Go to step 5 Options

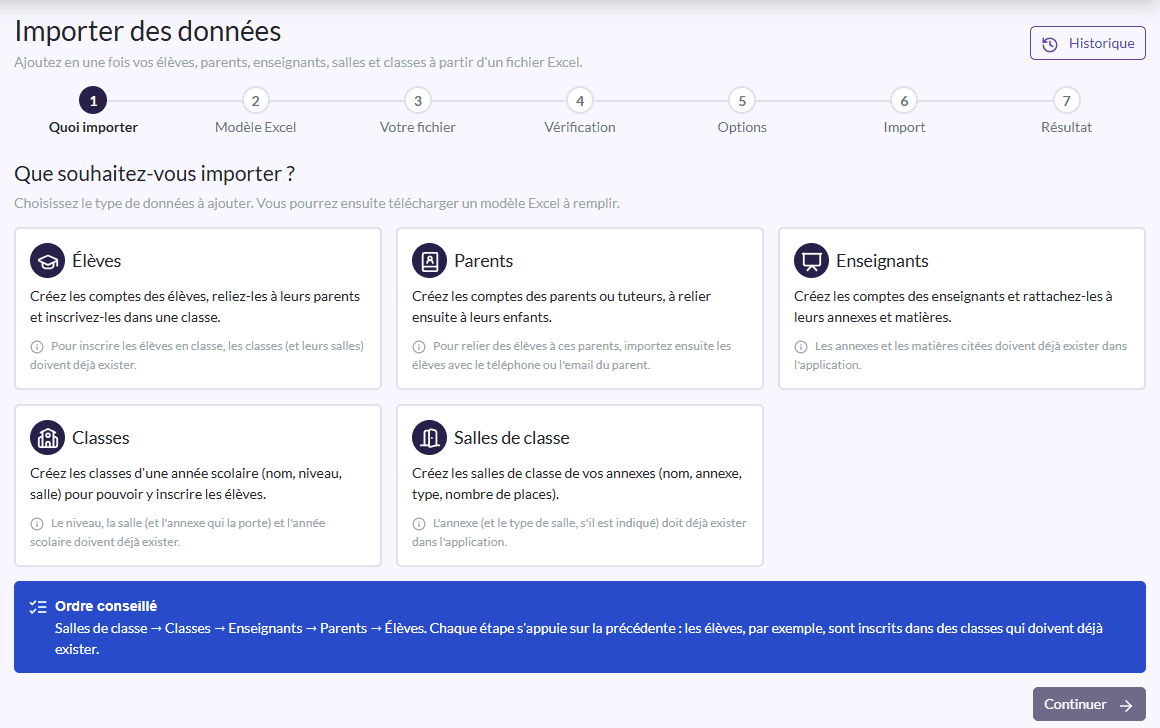tap(742, 111)
